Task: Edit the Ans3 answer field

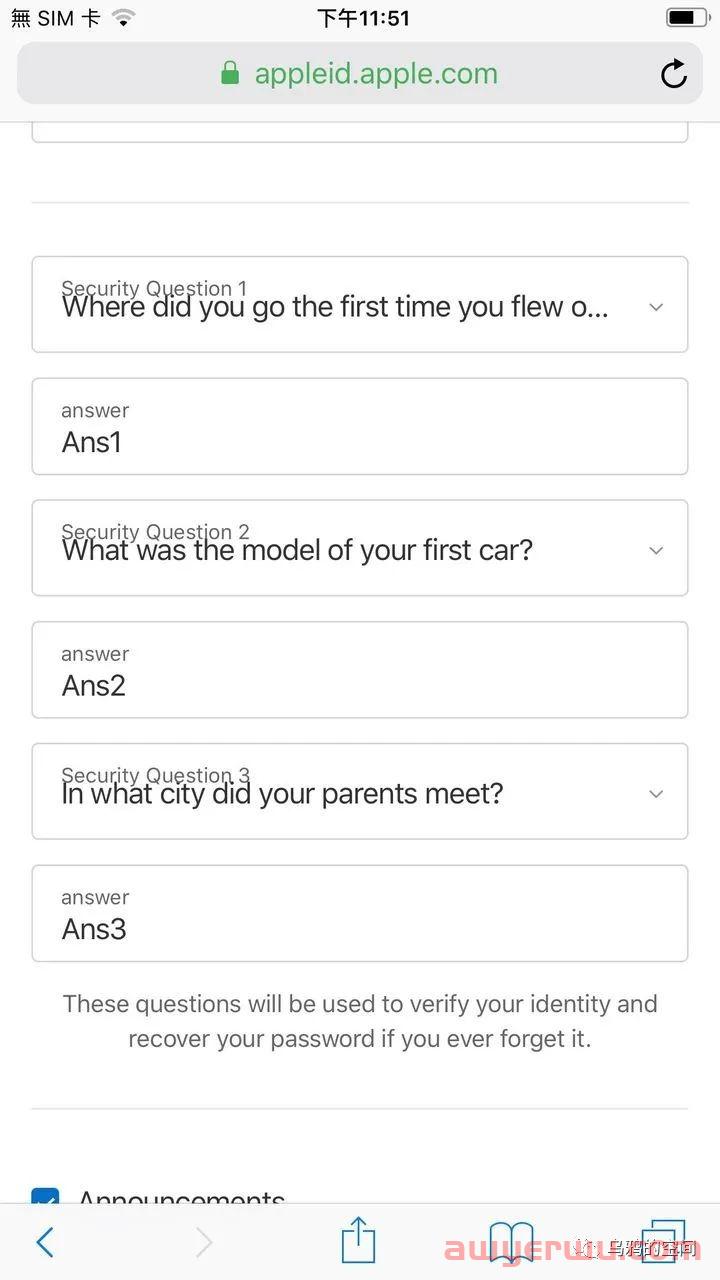Action: 360,913
